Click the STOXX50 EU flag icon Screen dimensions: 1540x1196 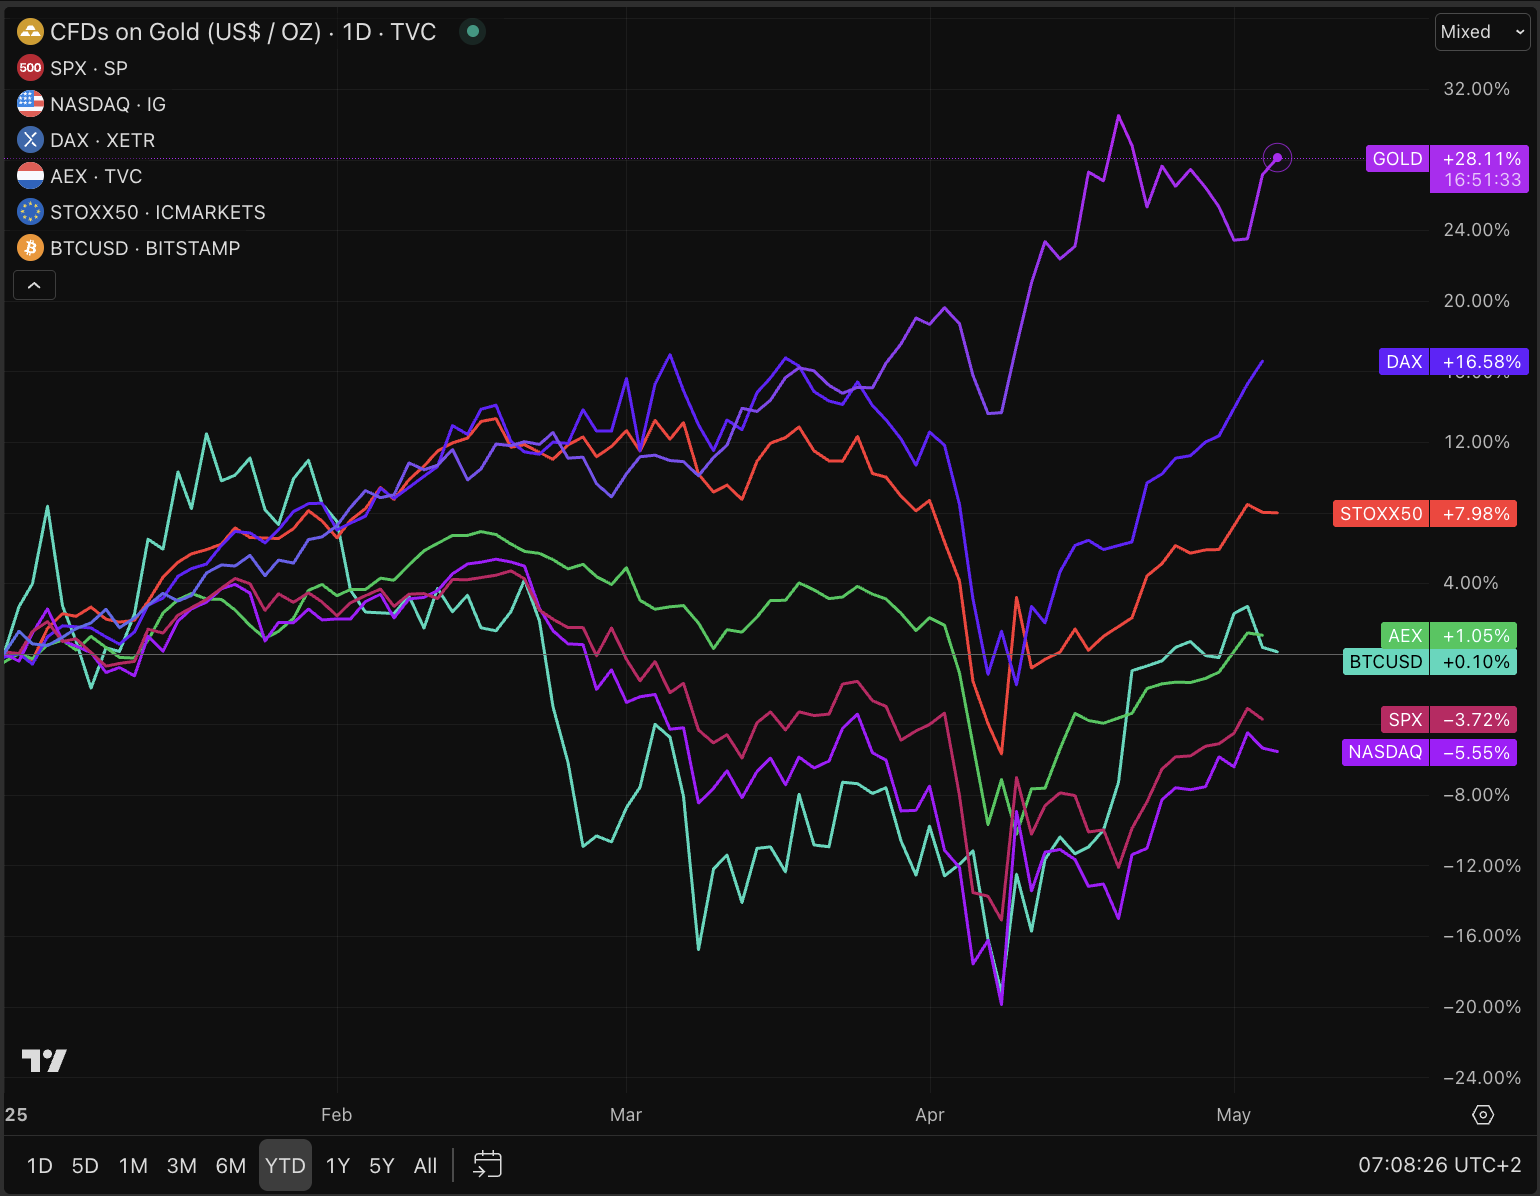click(31, 212)
